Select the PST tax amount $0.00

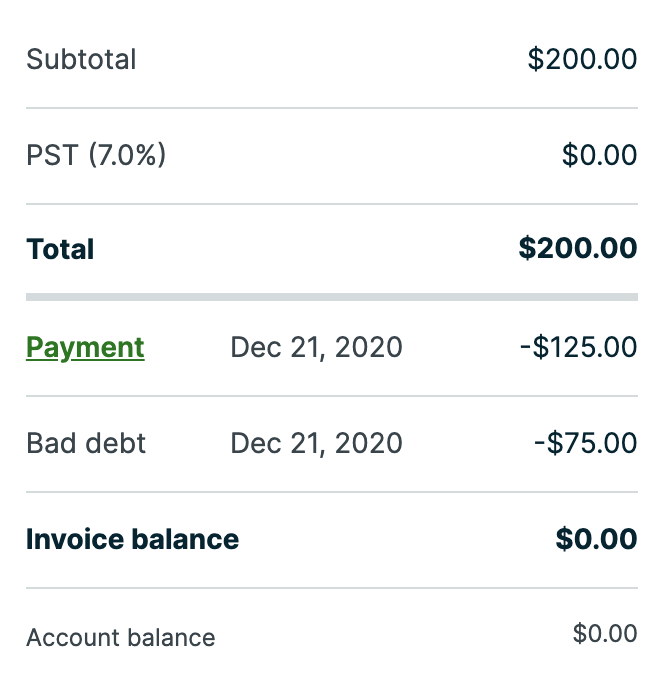click(x=599, y=155)
